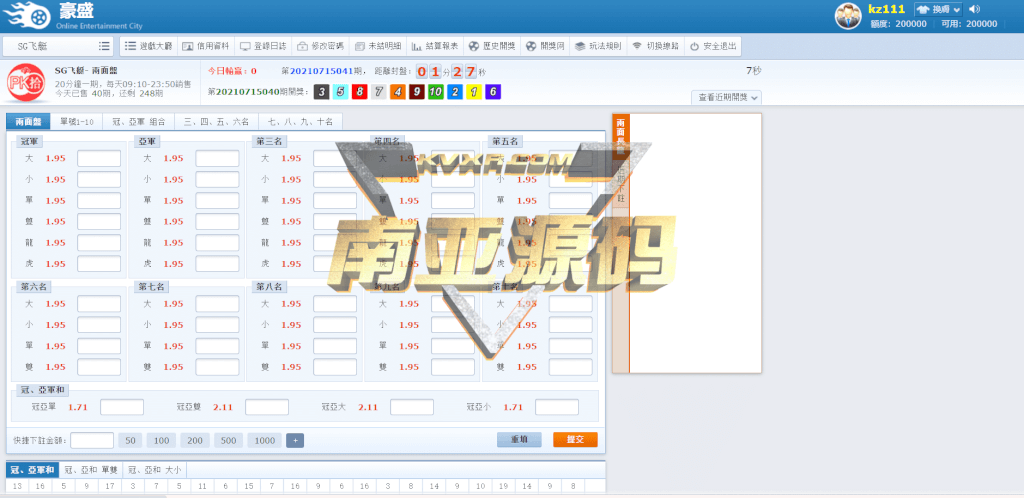Click the 第六名 小 bet input
Screen dimensions: 1024x498
click(99, 325)
